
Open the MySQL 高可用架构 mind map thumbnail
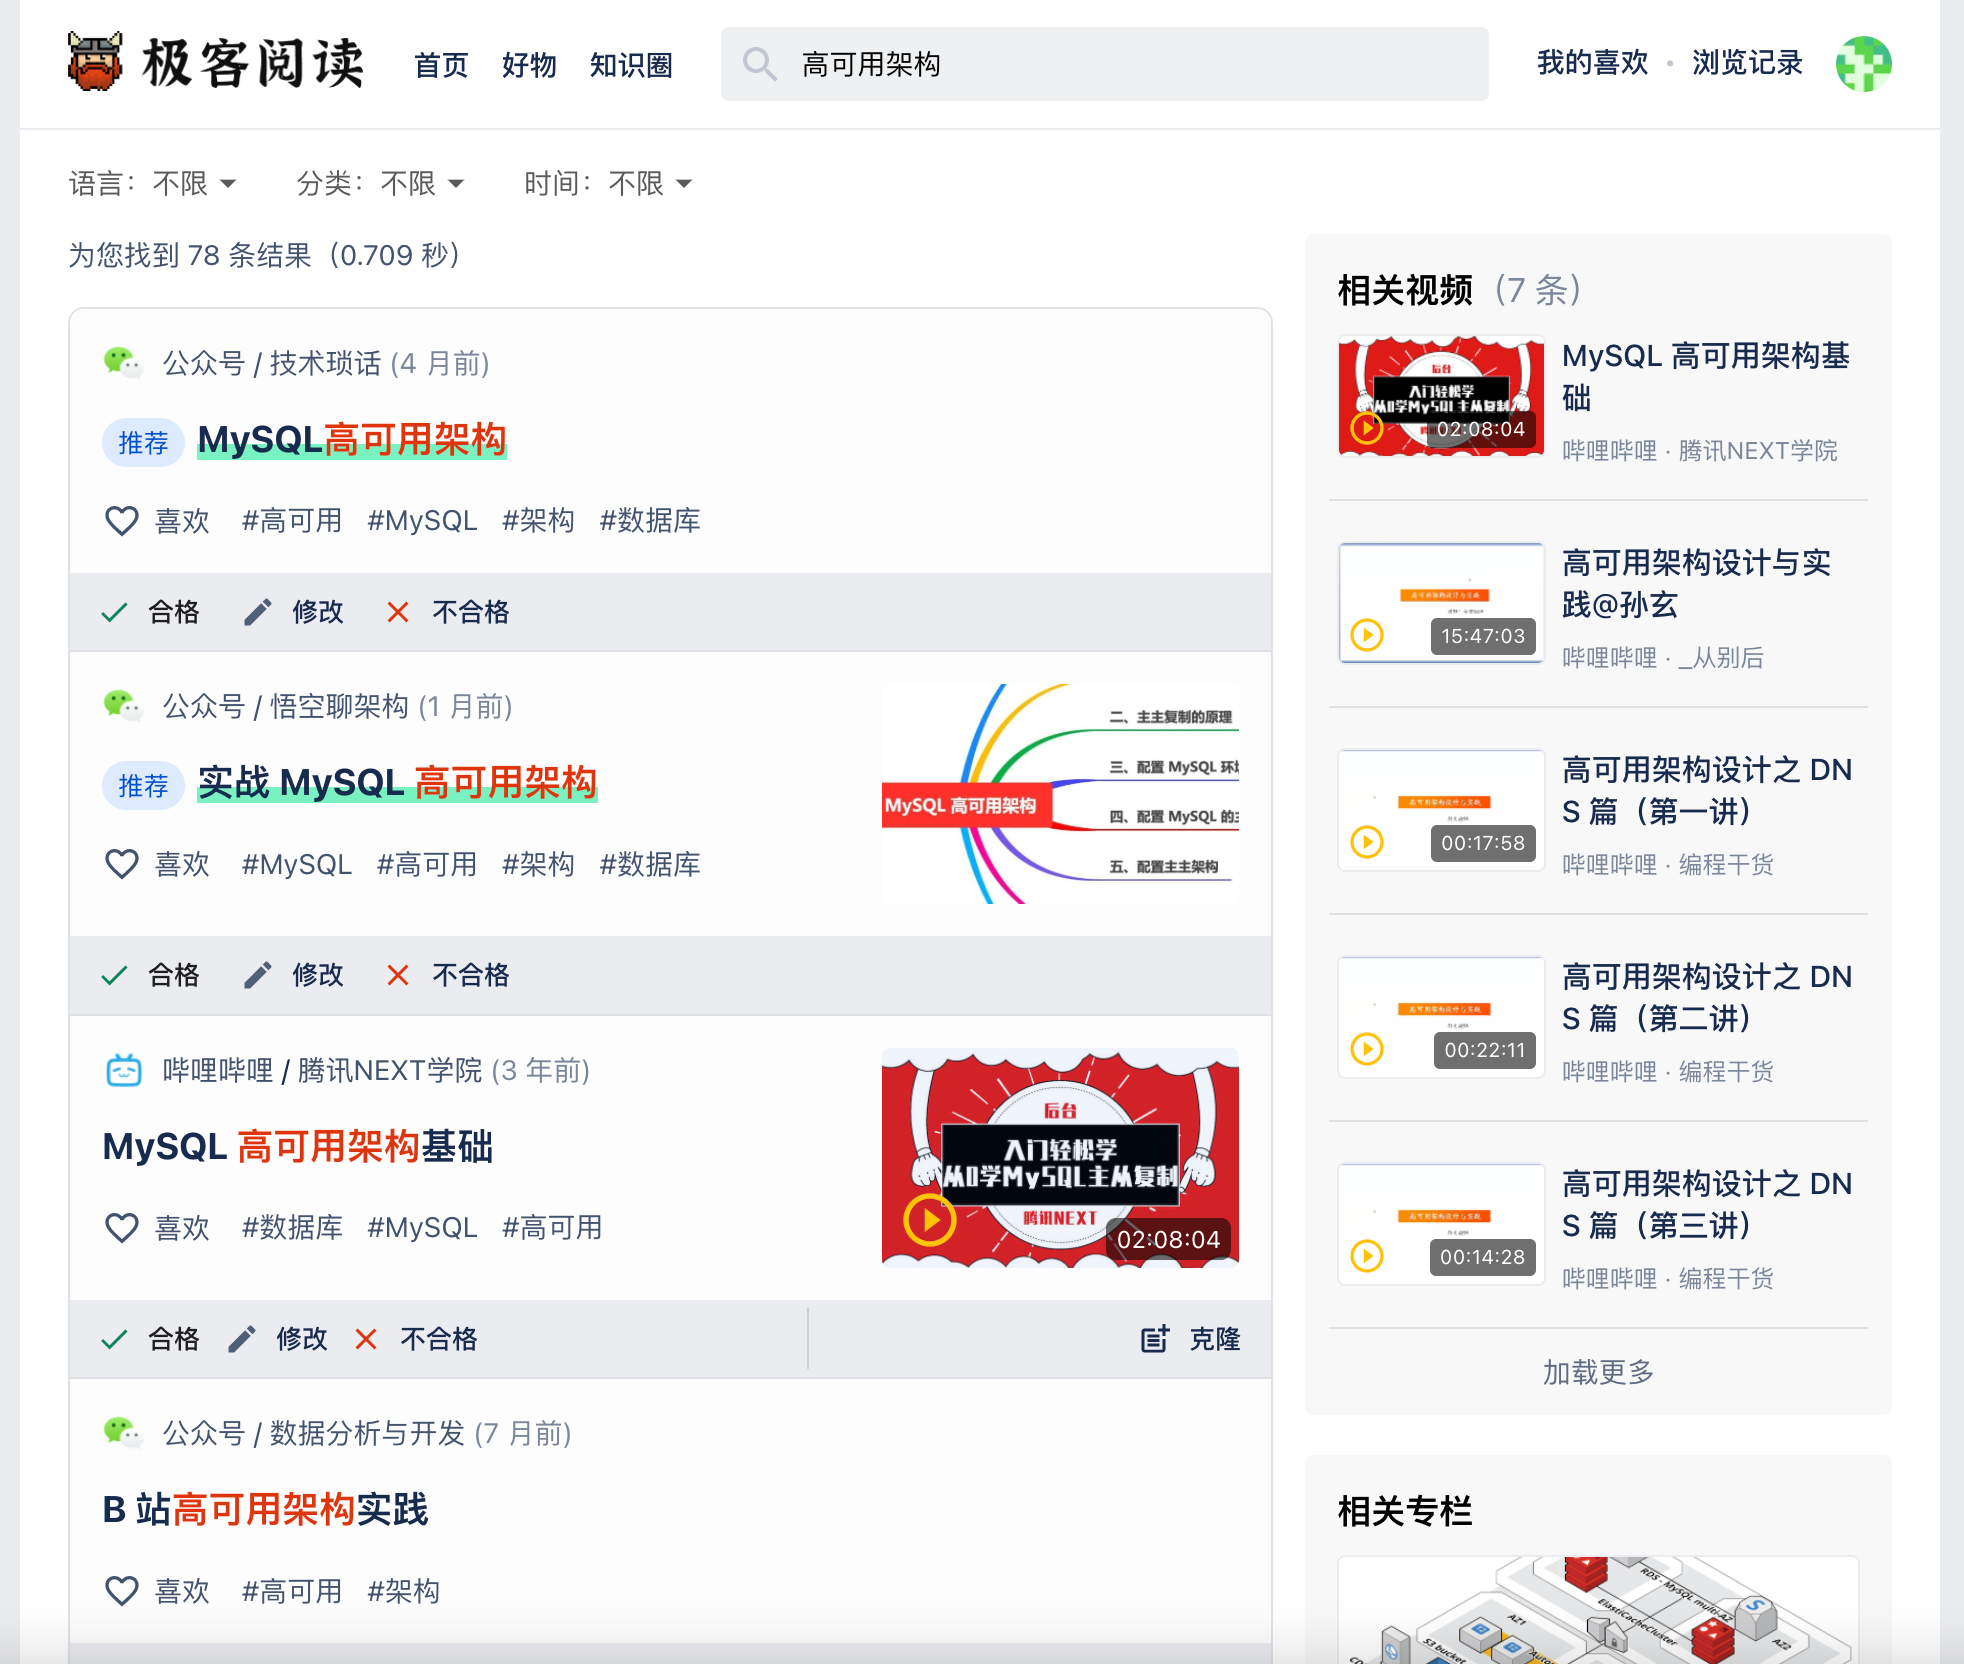[x=1060, y=794]
